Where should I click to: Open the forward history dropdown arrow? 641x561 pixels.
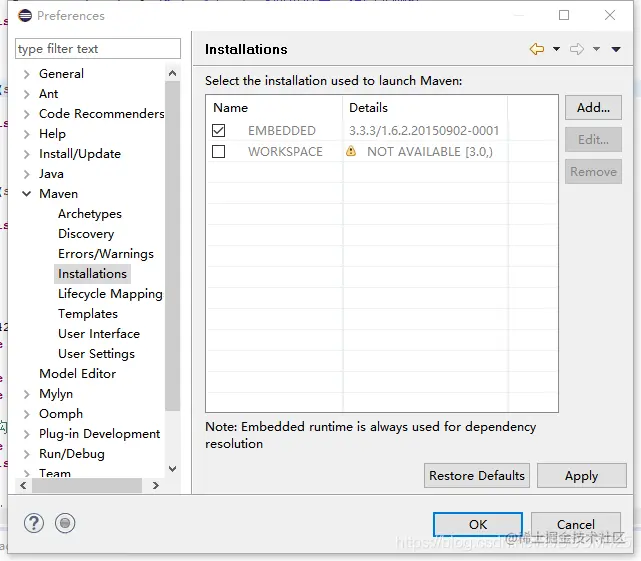[596, 49]
